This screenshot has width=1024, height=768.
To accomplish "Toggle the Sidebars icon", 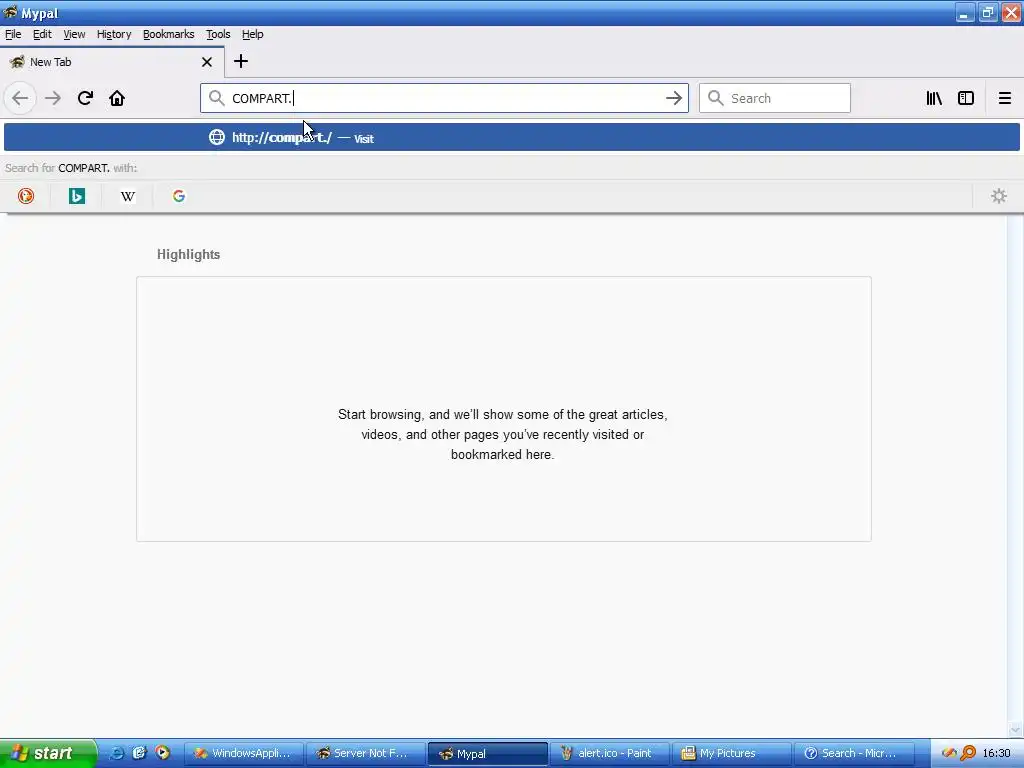I will click(966, 98).
